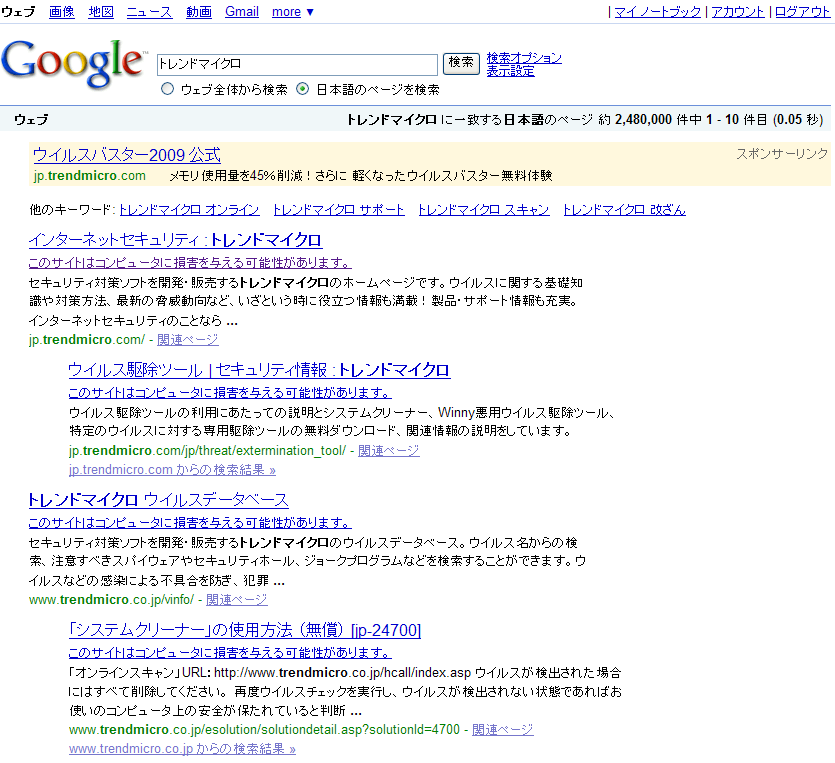Image resolution: width=835 pixels, height=763 pixels.
Task: Open アカウント link
Action: click(738, 12)
